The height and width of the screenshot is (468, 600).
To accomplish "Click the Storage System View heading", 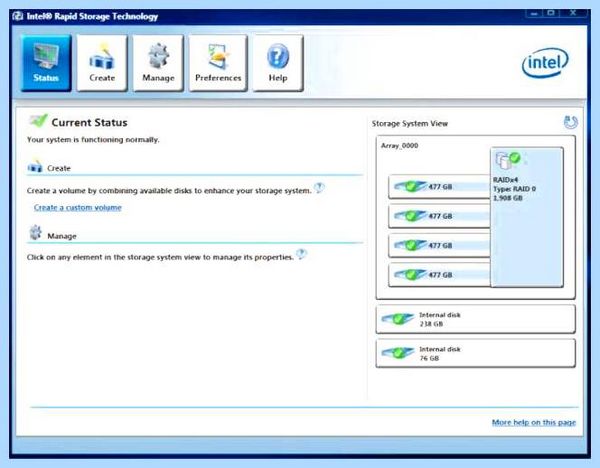I will point(410,124).
